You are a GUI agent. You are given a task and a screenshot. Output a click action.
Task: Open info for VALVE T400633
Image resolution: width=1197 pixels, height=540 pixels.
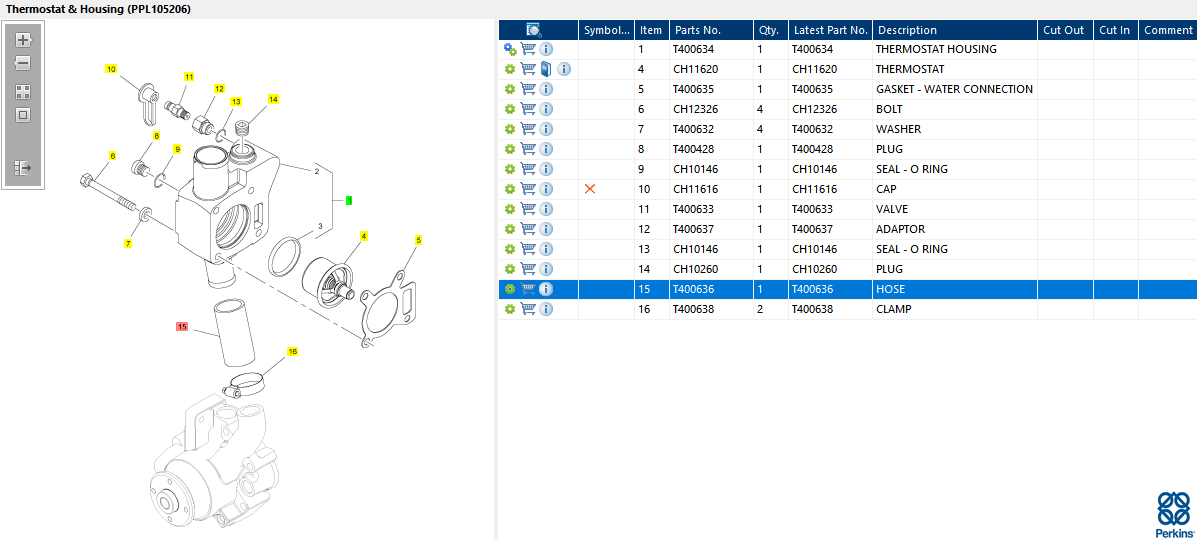click(x=546, y=209)
